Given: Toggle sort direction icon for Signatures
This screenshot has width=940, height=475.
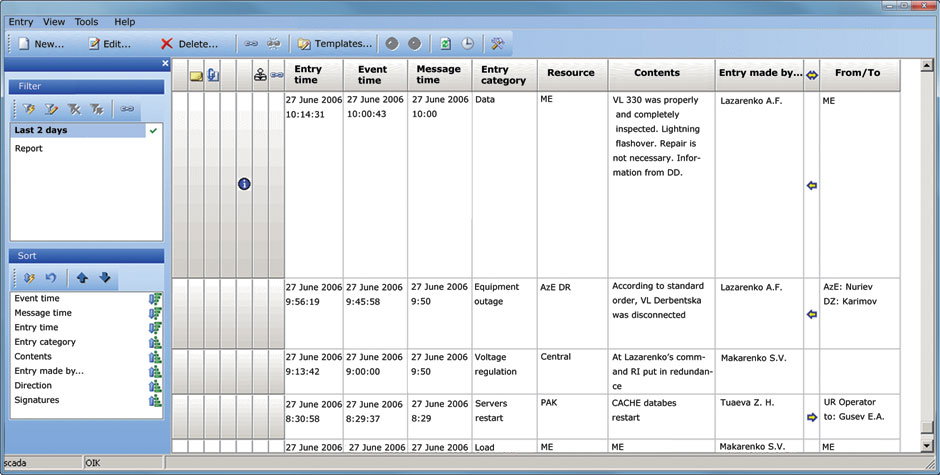Looking at the screenshot, I should (155, 400).
